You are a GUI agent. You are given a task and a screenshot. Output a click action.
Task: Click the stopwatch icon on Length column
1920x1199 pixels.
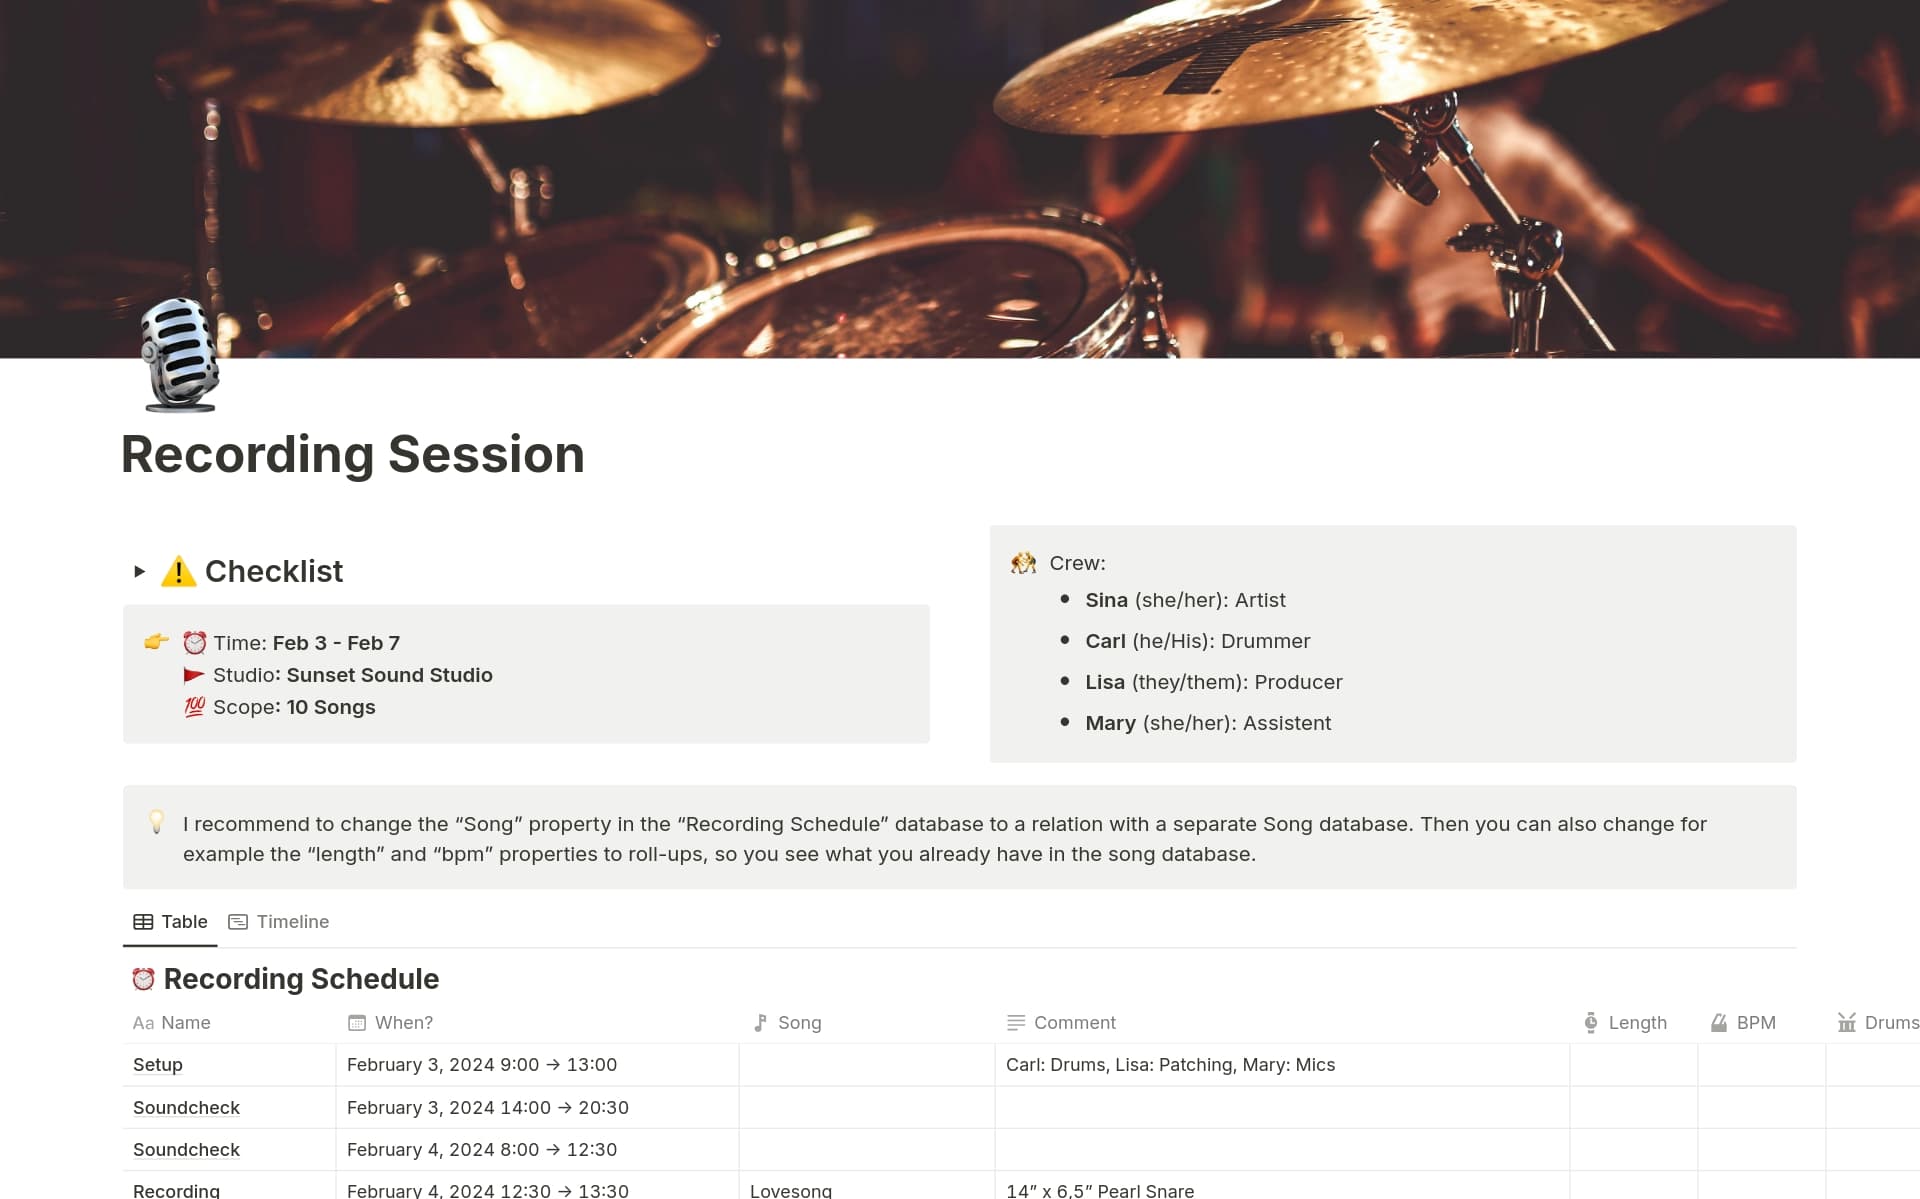tap(1590, 1022)
